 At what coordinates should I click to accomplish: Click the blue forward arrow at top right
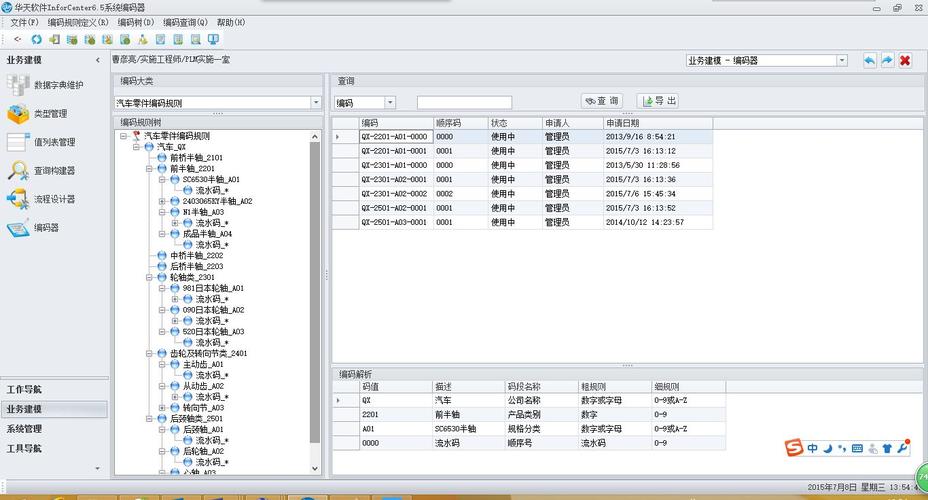(887, 60)
